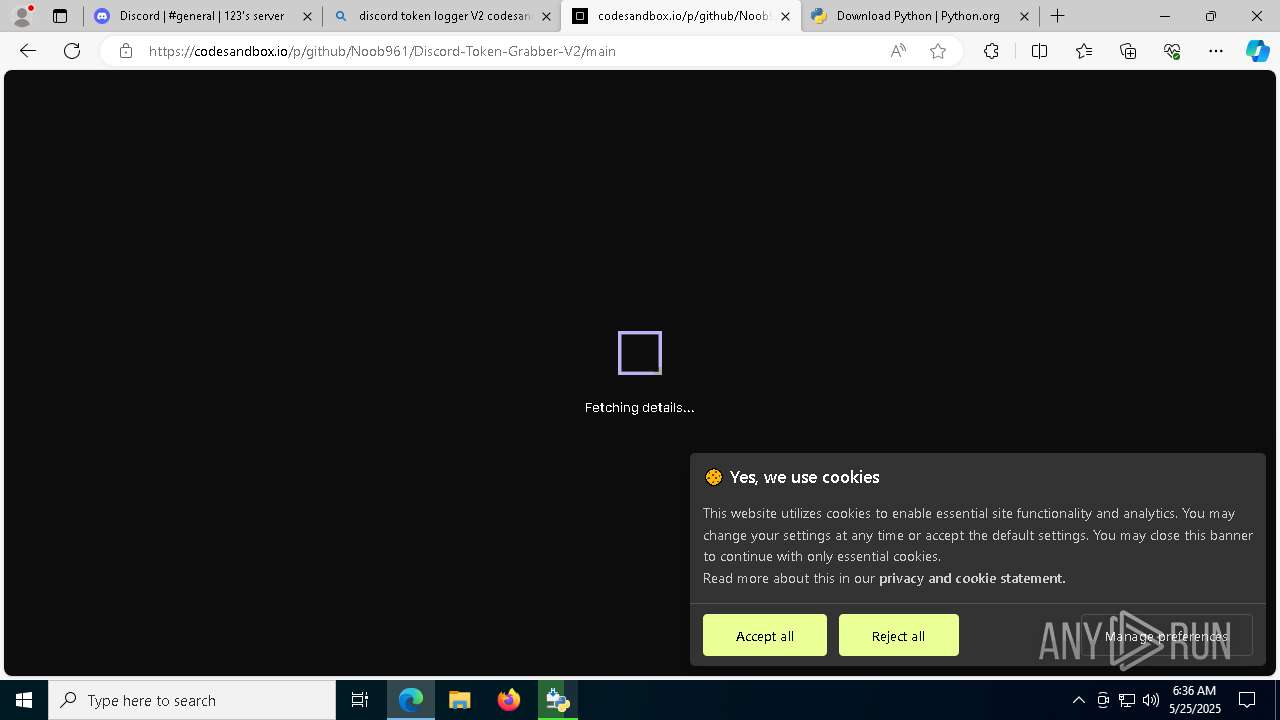
Task: Switch to the Discord #general tab
Action: point(203,16)
